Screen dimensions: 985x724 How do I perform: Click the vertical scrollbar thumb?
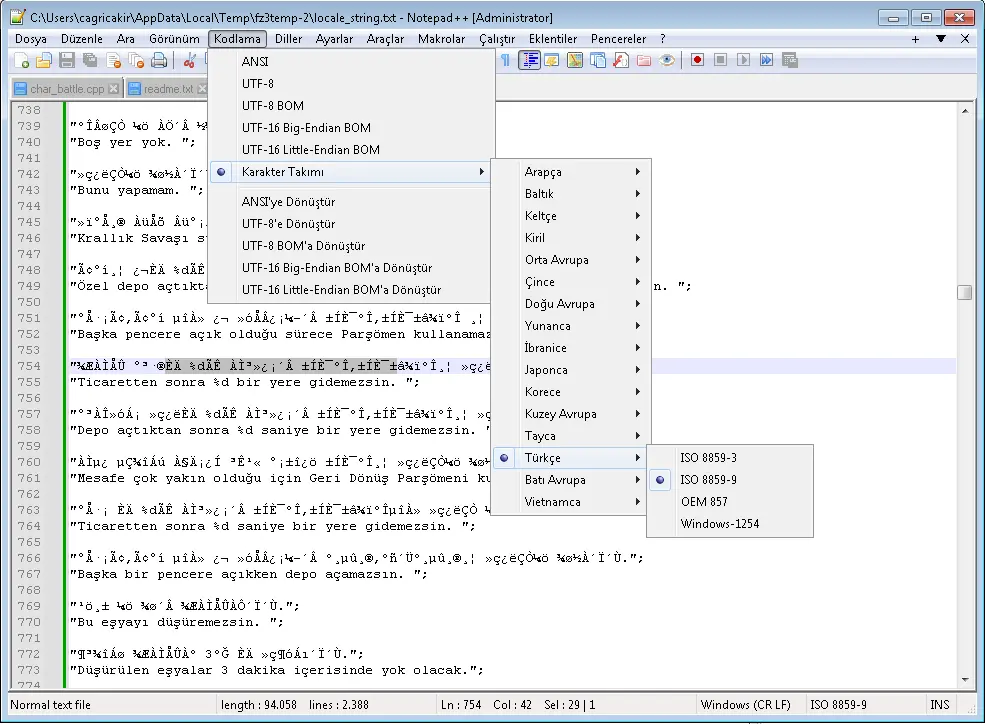click(964, 292)
